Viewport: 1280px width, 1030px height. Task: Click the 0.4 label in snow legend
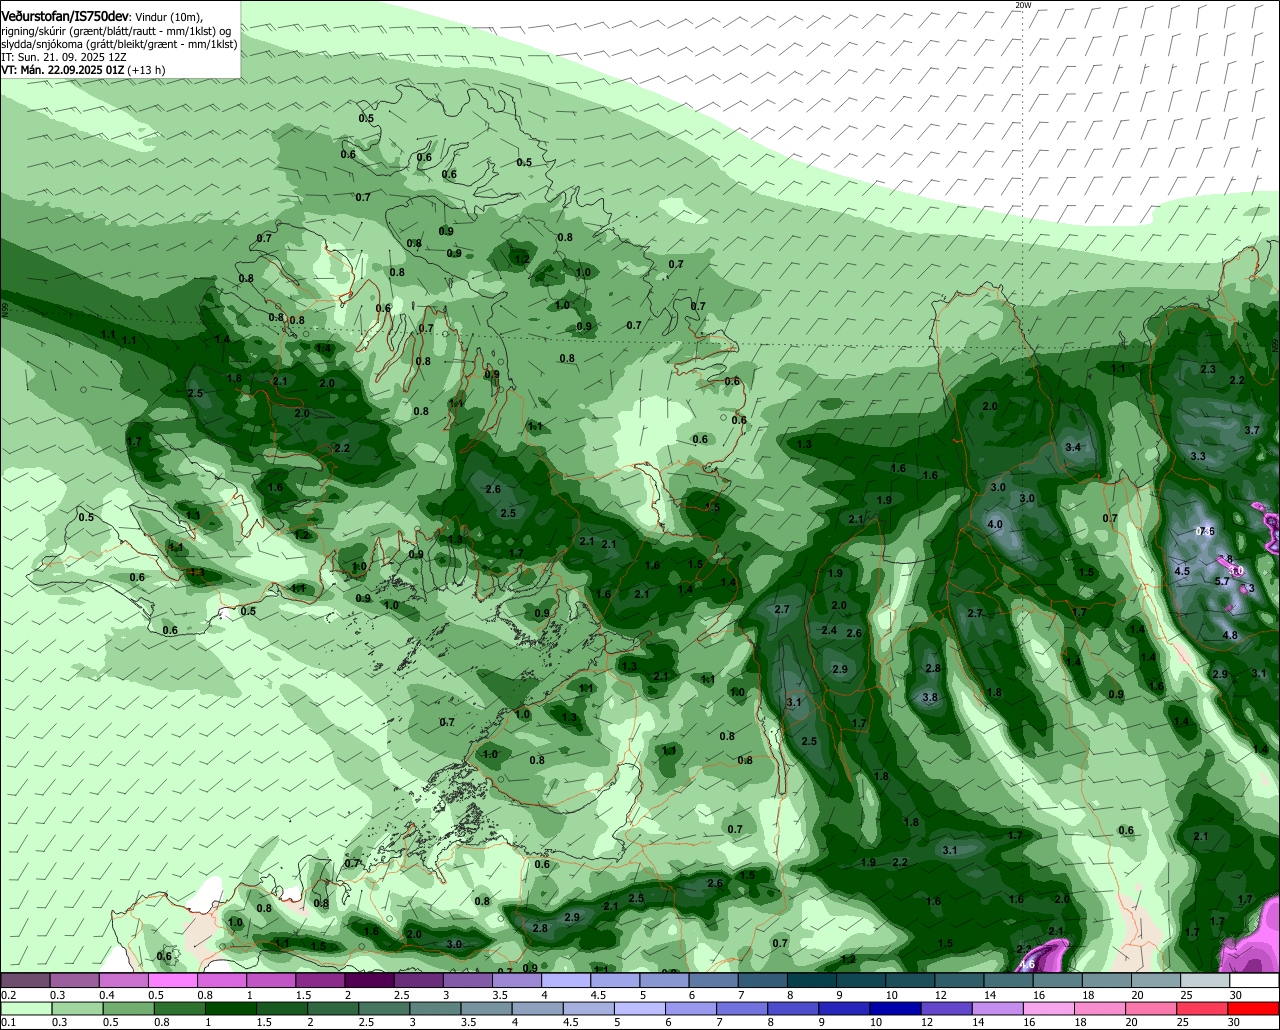[107, 995]
